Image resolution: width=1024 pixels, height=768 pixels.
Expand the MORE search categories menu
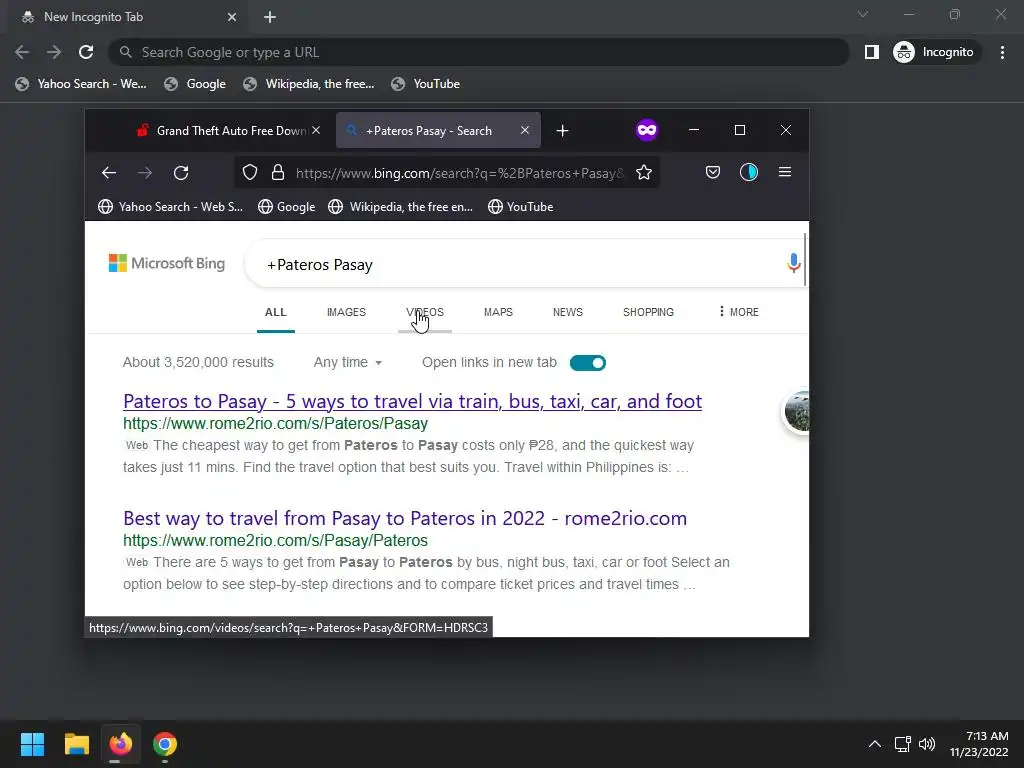(x=739, y=312)
